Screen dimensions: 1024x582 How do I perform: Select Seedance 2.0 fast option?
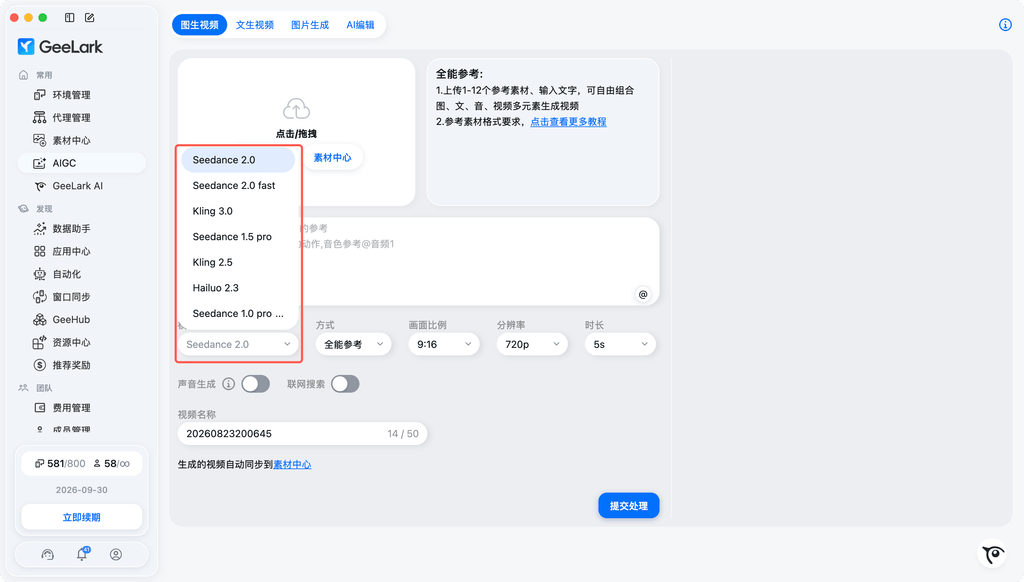coord(238,186)
